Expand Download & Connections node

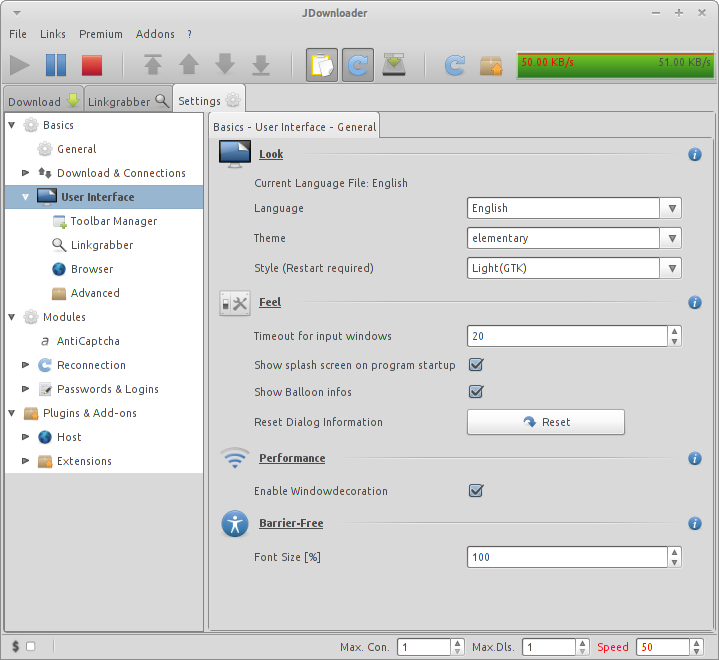click(26, 173)
